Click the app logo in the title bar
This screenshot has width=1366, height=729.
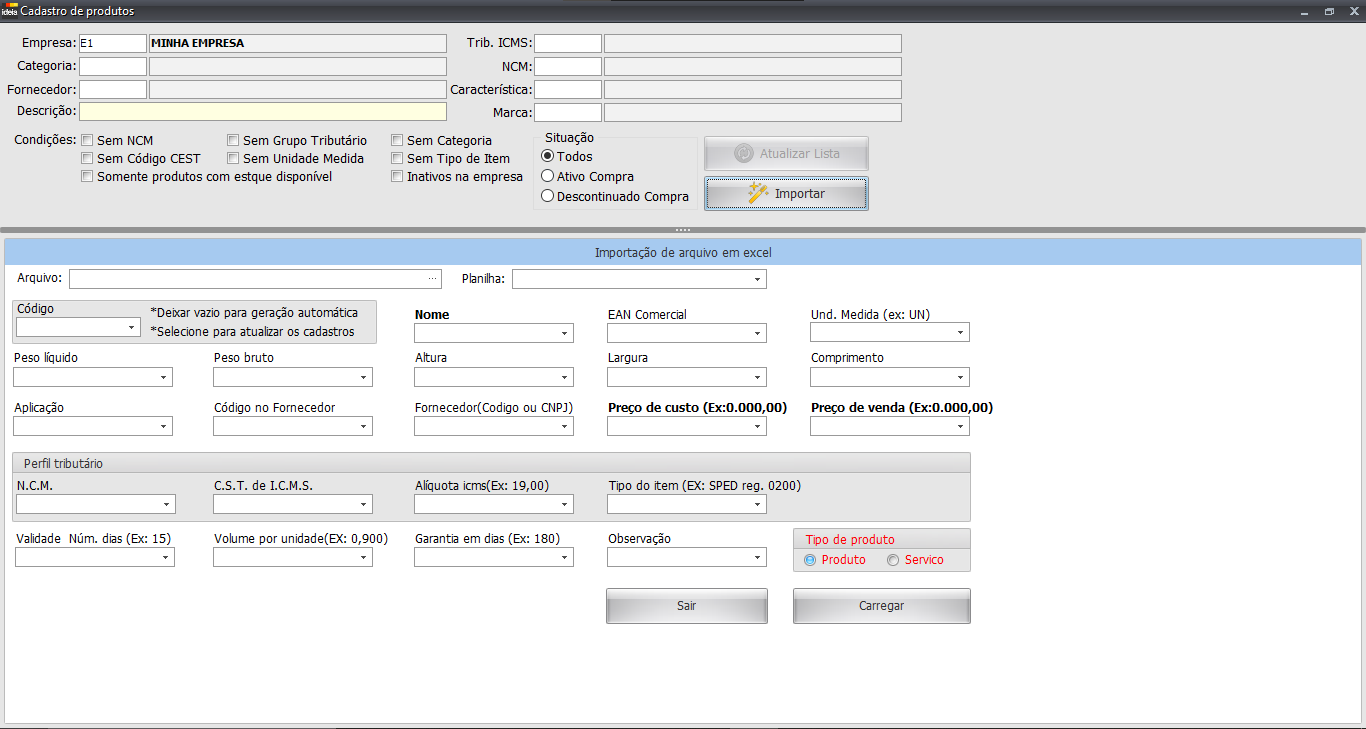[10, 11]
